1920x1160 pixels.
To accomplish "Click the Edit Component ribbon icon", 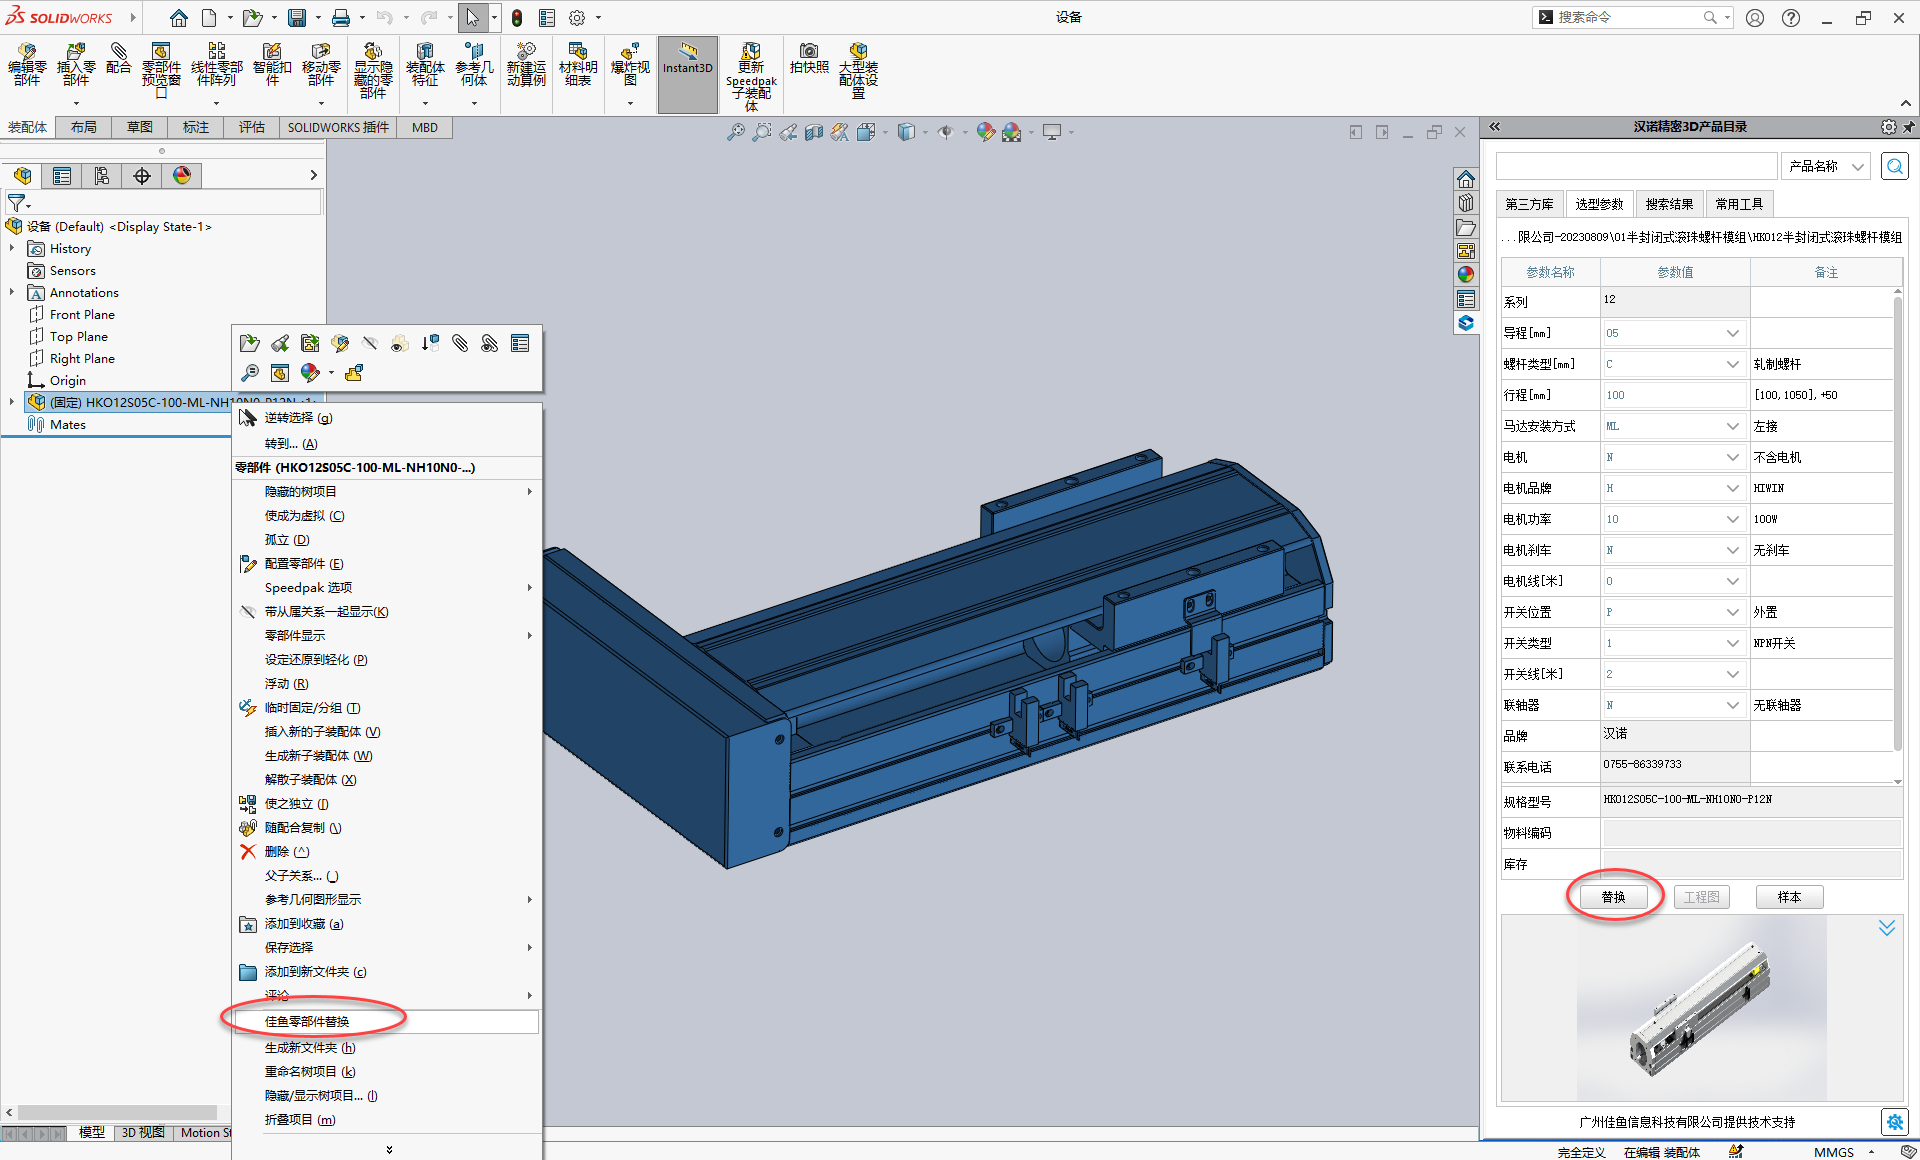I will pos(27,65).
